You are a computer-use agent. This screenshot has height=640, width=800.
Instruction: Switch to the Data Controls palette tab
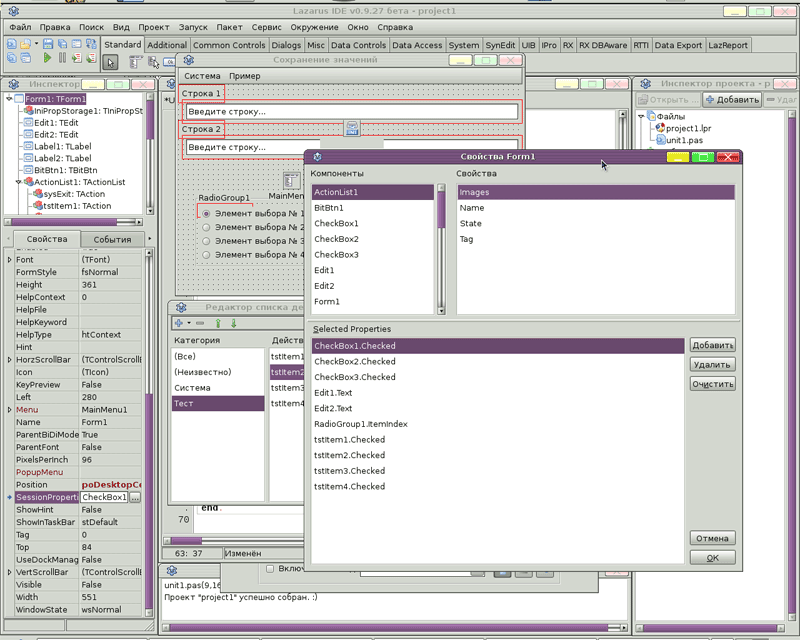[x=358, y=45]
